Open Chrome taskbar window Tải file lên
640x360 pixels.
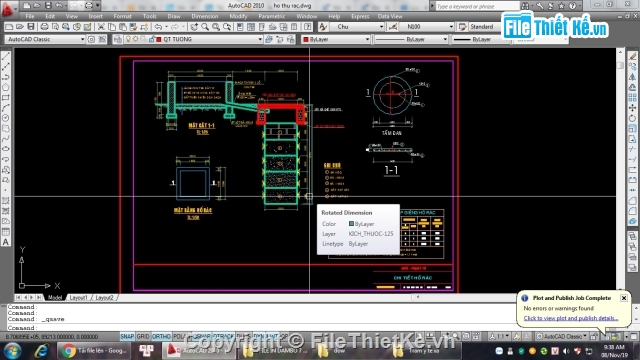coord(95,351)
